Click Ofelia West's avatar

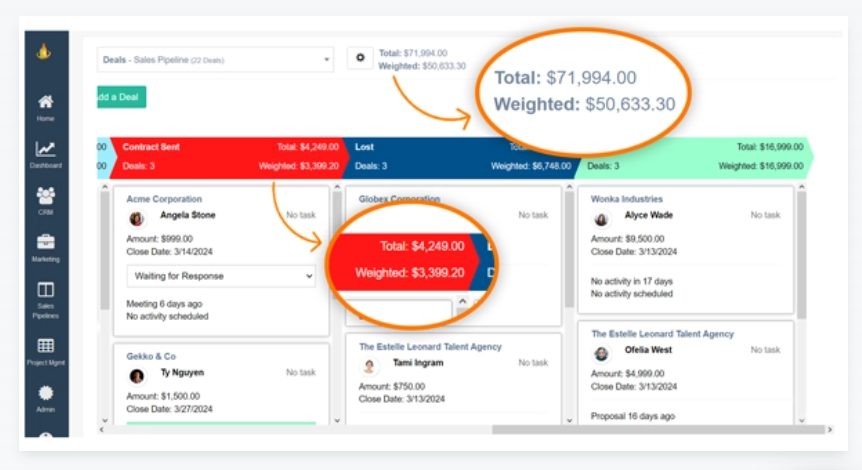[601, 353]
